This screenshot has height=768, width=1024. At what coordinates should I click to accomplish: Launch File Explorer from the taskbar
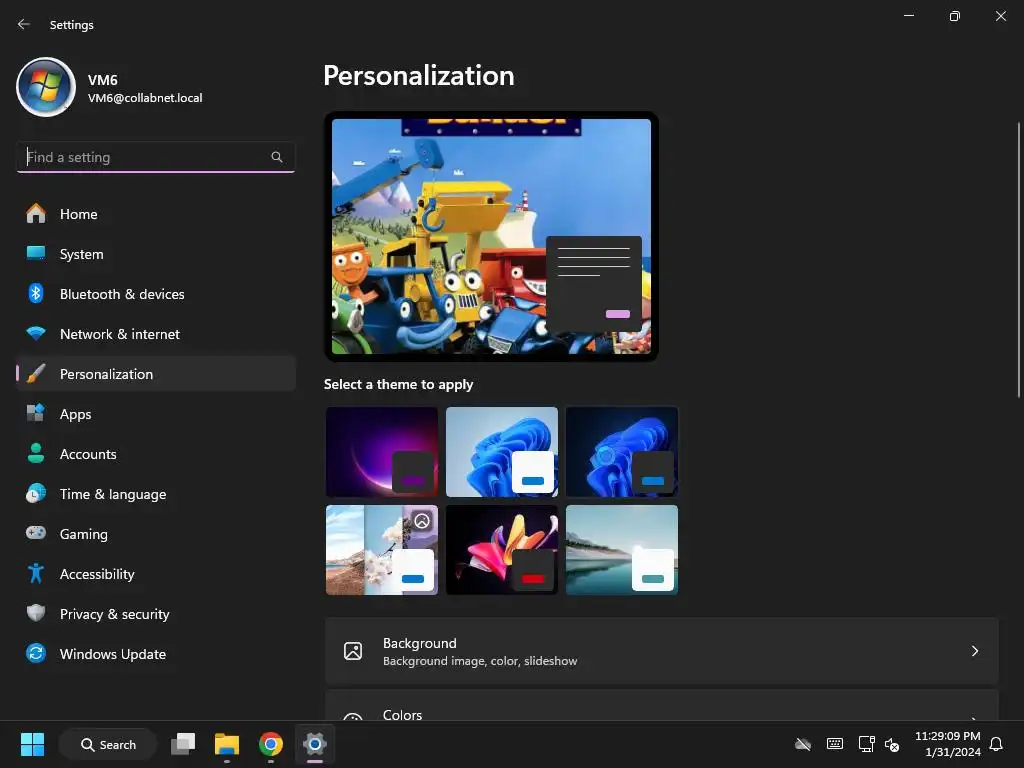click(x=227, y=744)
